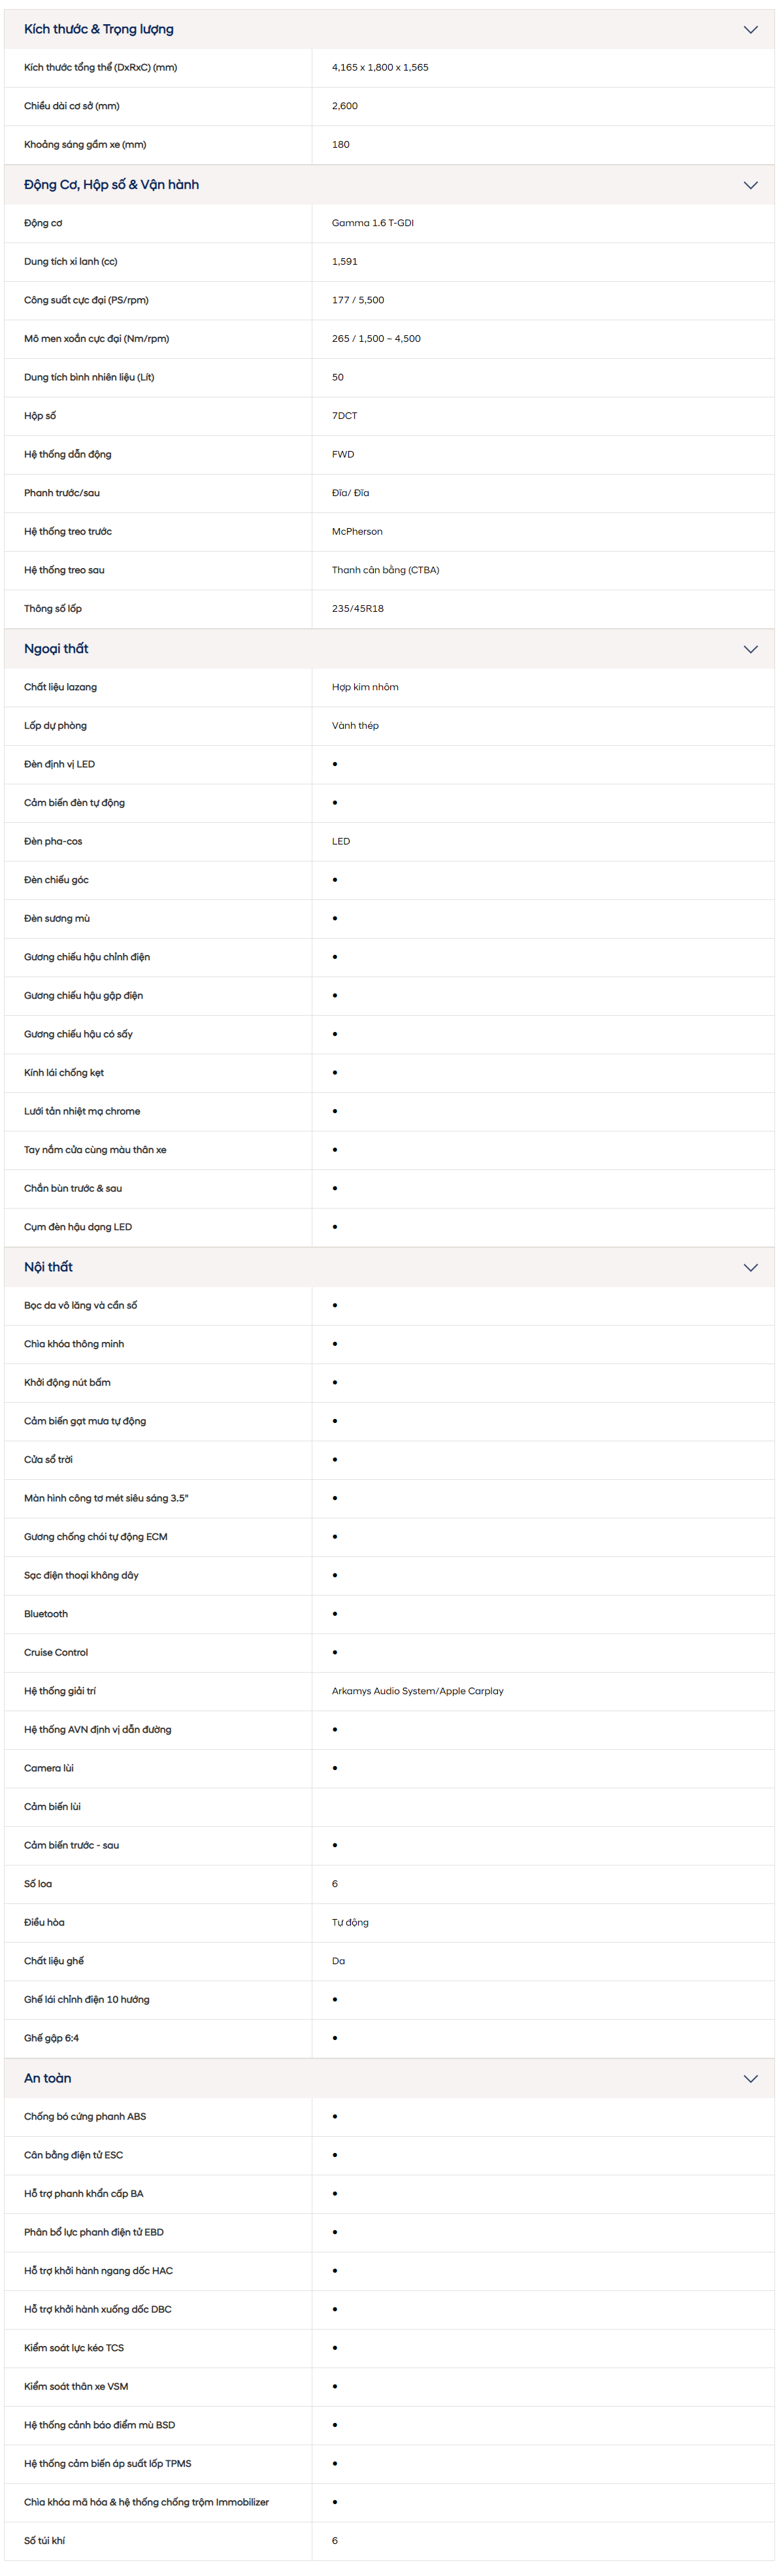Collapse the Ngoại thất section chevron
The height and width of the screenshot is (2576, 779).
point(750,649)
